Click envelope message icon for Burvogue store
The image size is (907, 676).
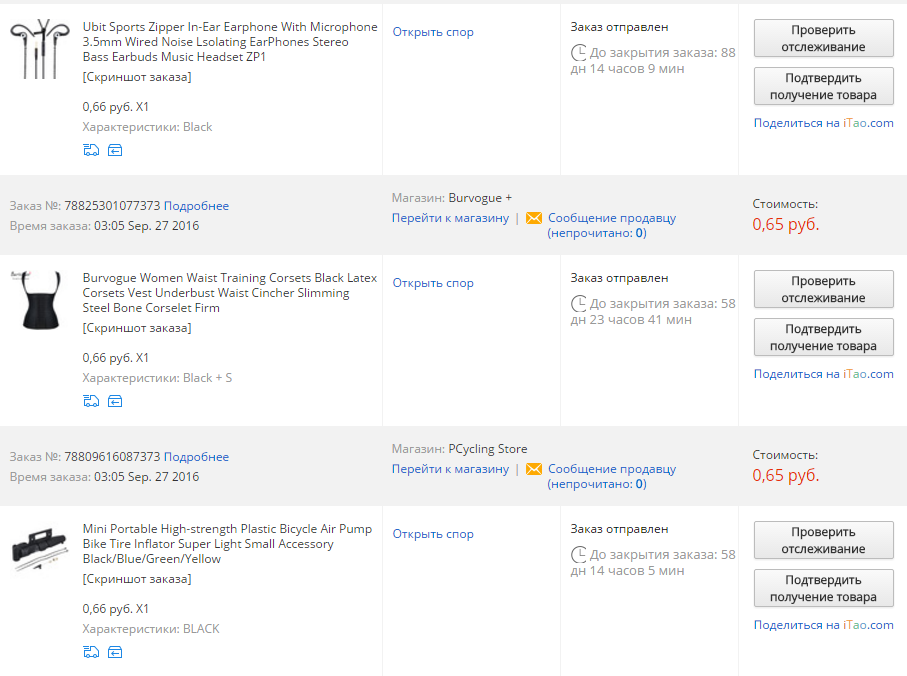pos(534,218)
